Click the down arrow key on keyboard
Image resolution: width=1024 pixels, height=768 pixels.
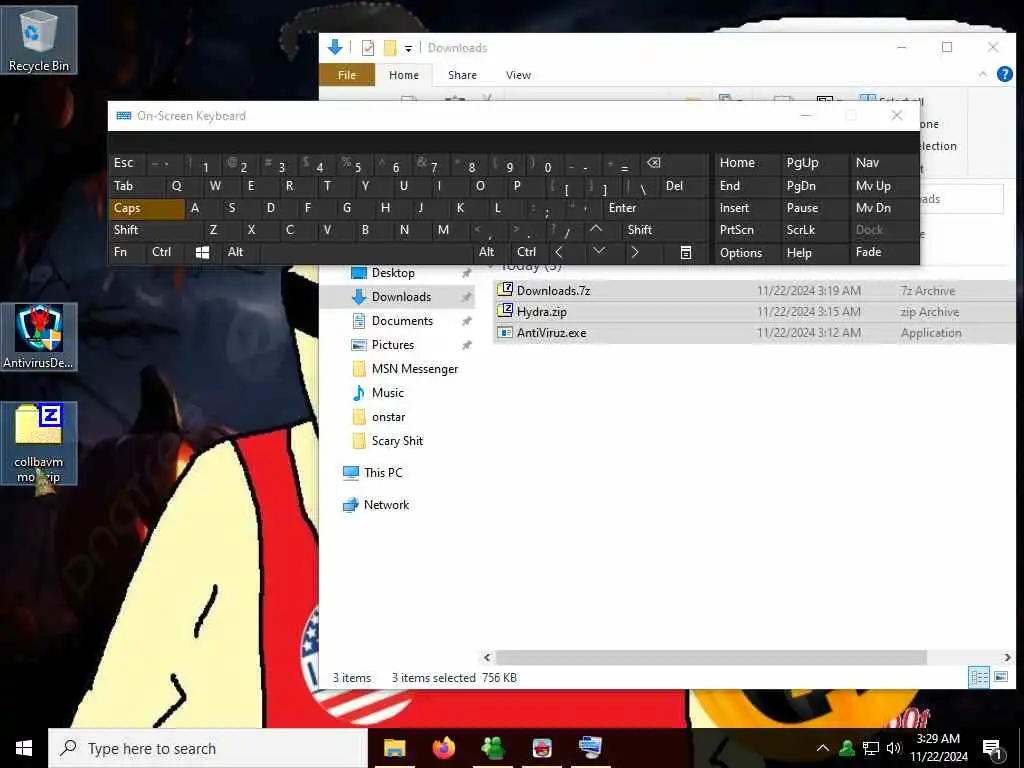pos(599,252)
